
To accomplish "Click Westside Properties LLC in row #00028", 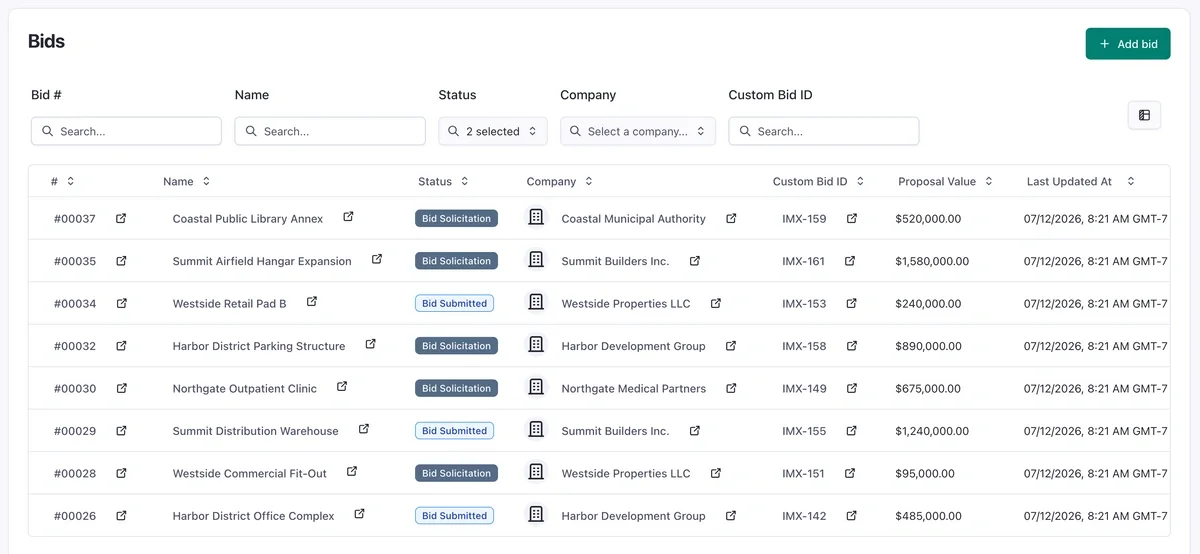I will [x=626, y=474].
